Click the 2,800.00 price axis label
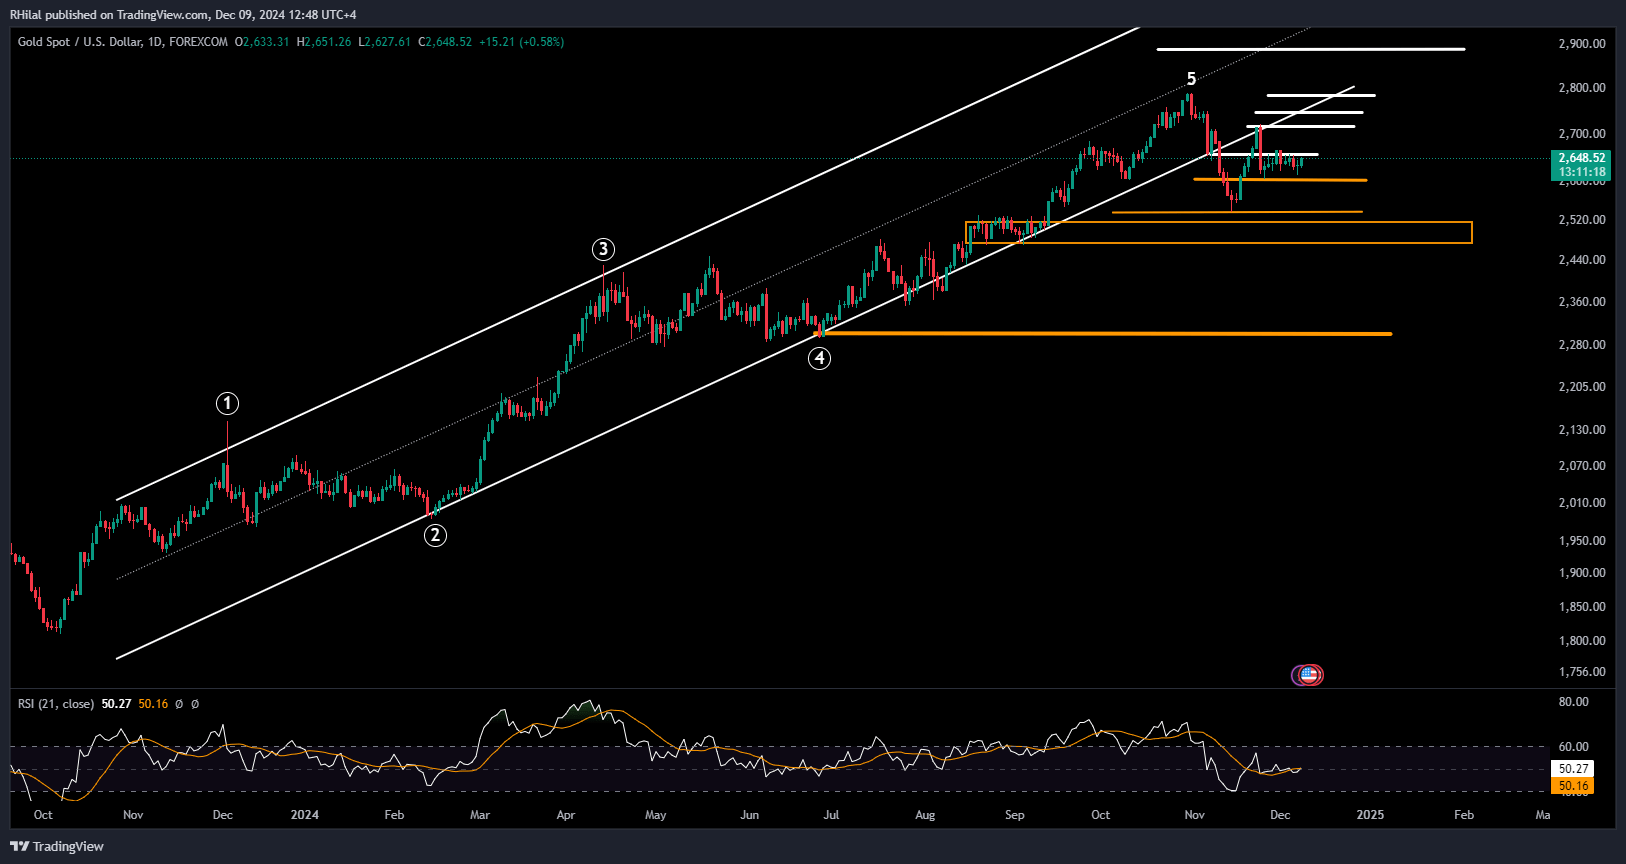This screenshot has width=1626, height=864. point(1582,88)
